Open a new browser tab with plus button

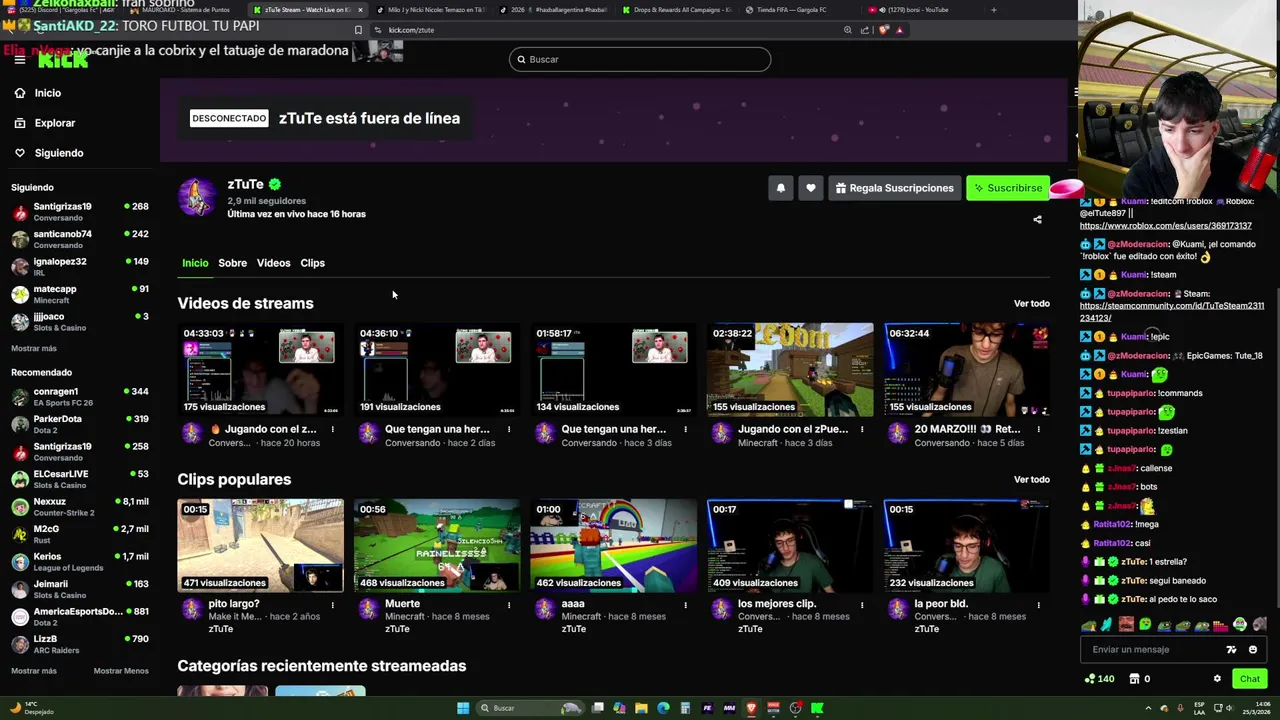pyautogui.click(x=993, y=10)
